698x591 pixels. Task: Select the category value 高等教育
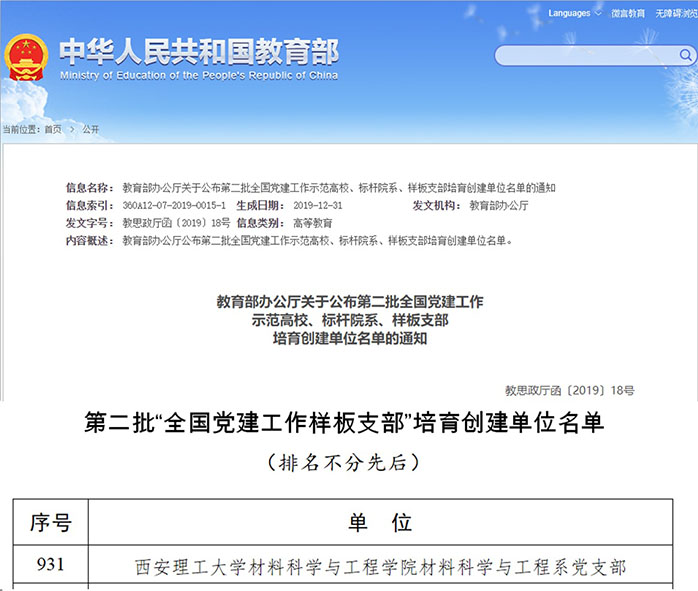(312, 223)
